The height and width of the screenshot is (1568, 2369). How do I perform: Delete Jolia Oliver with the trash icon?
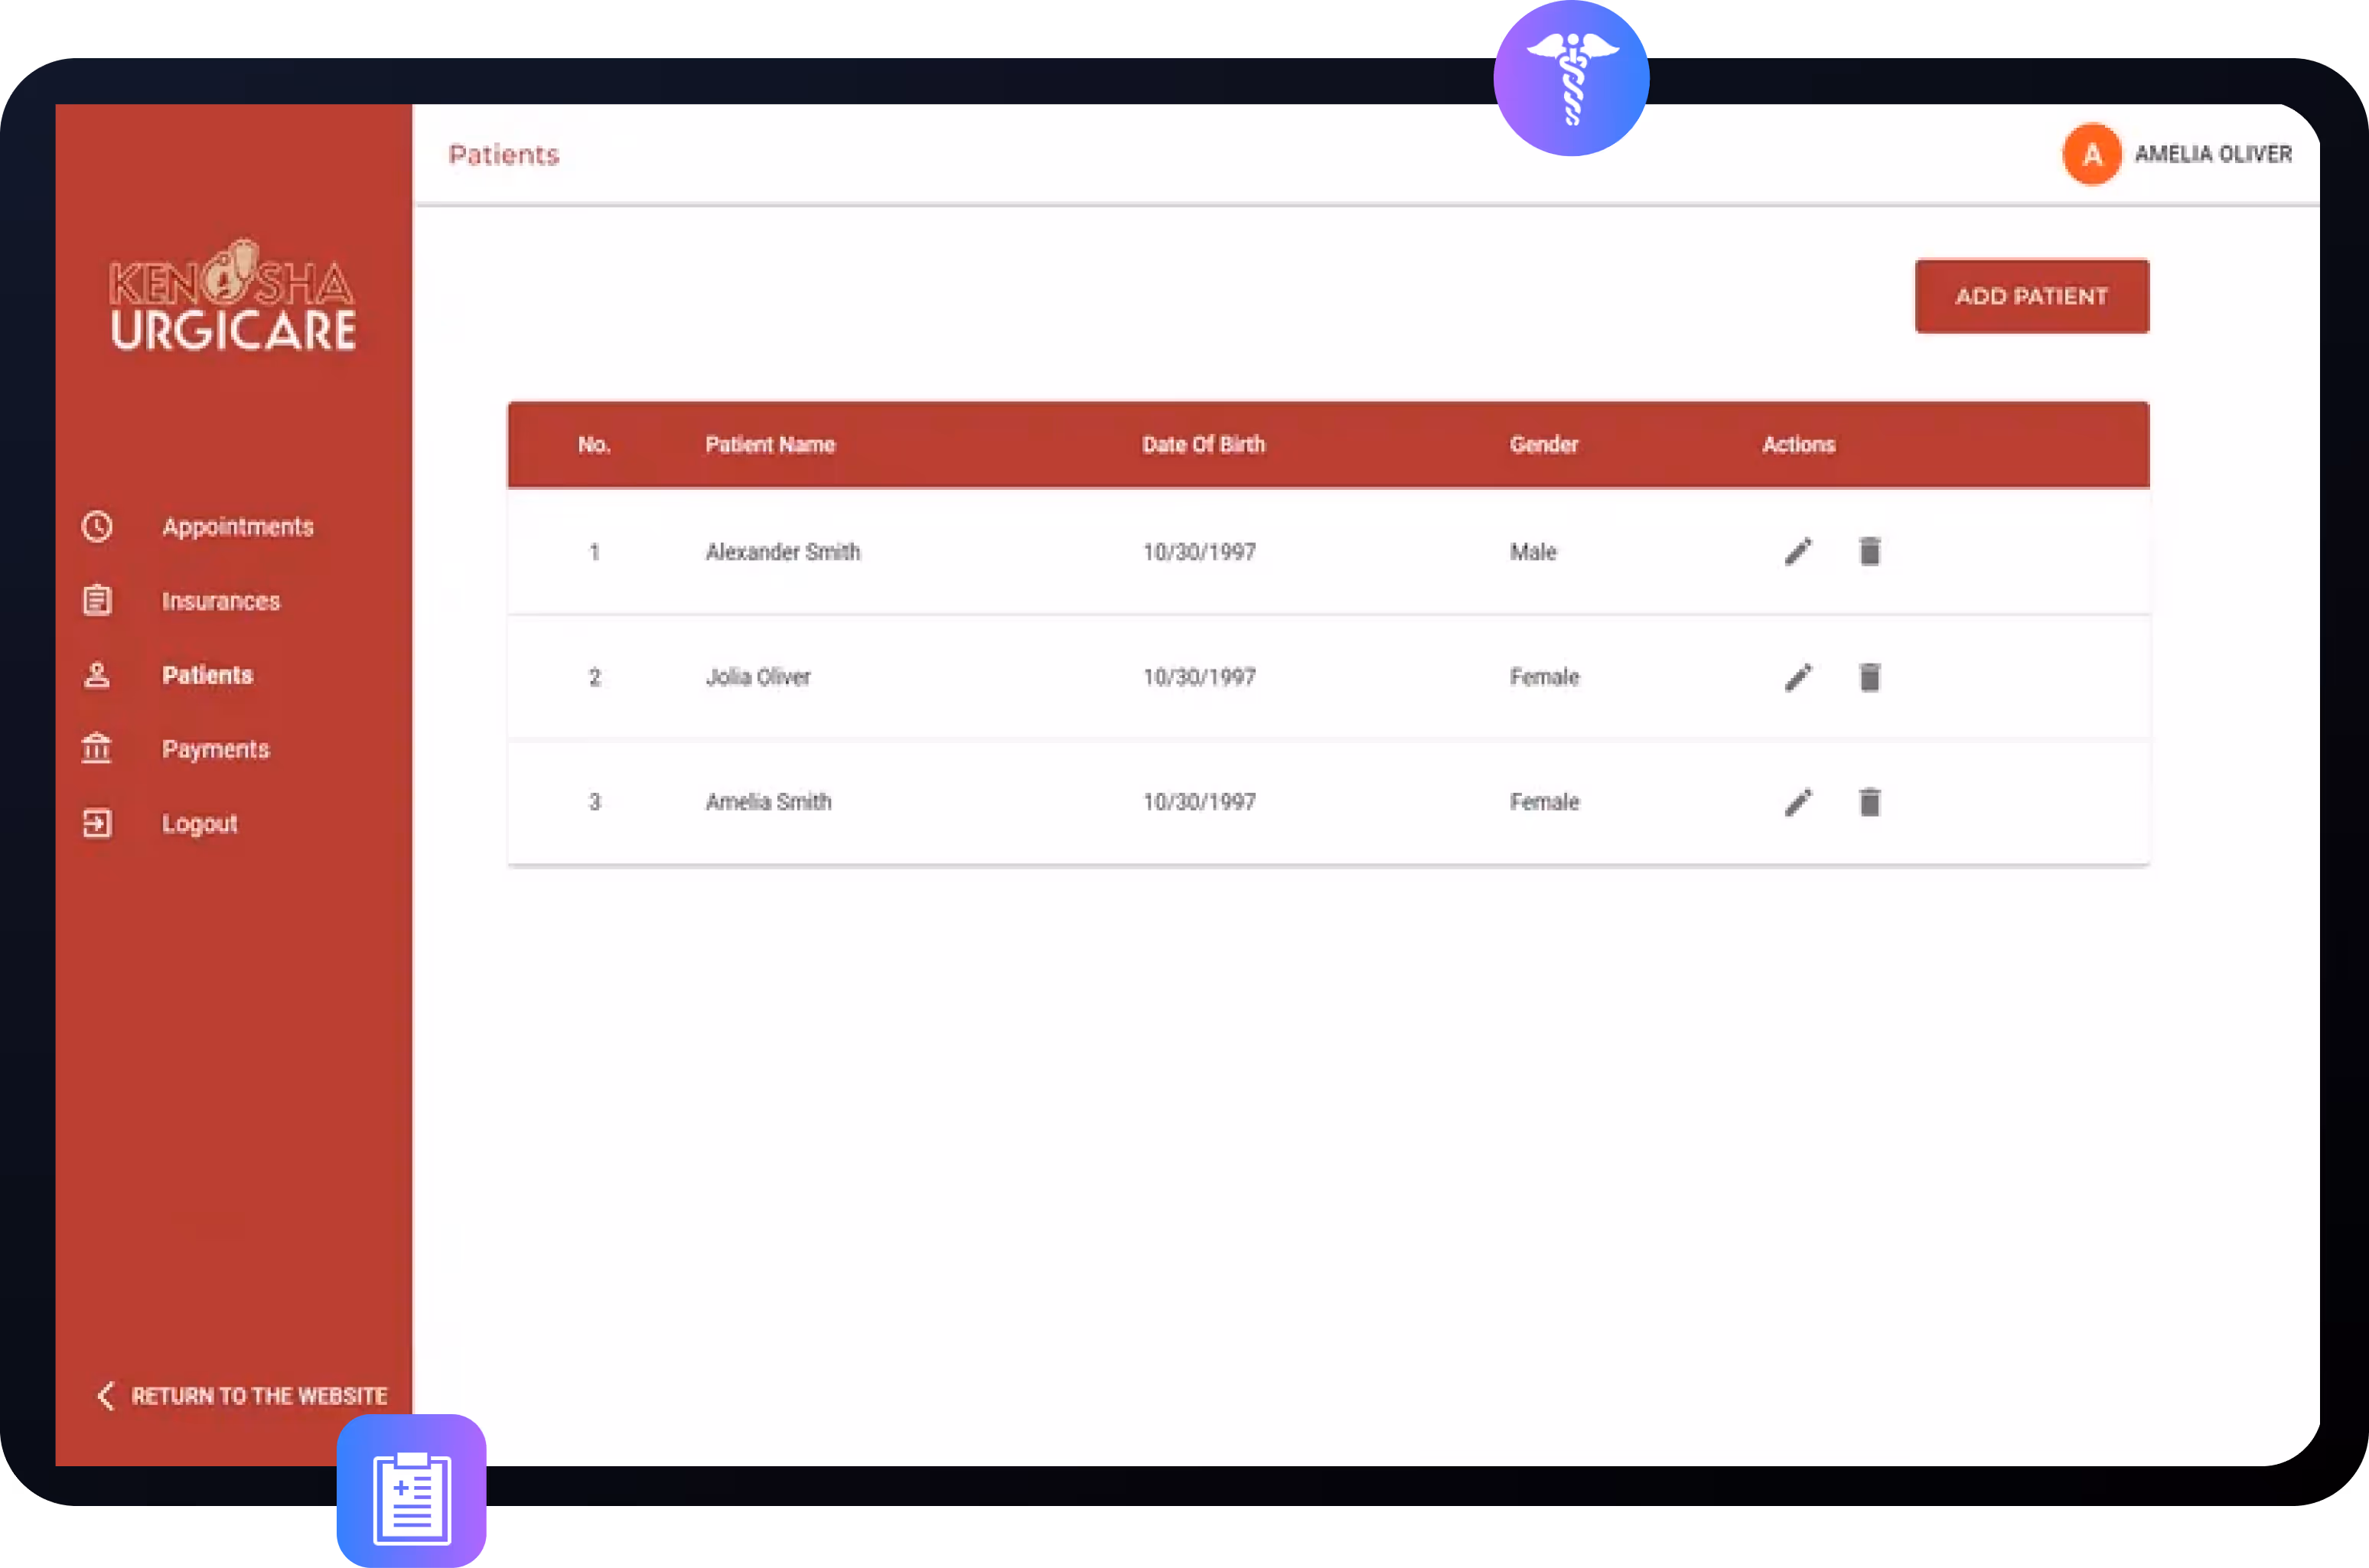pyautogui.click(x=1871, y=677)
